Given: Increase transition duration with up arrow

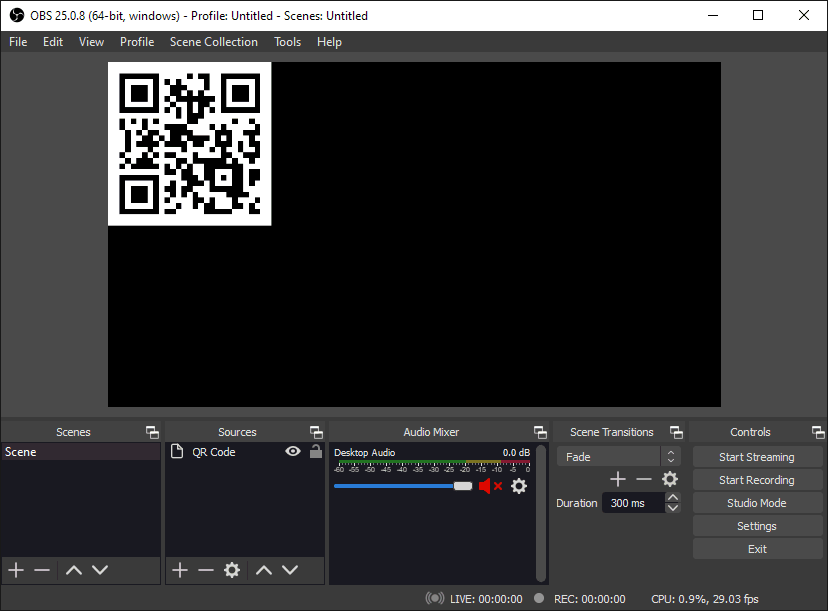Looking at the screenshot, I should tap(672, 497).
